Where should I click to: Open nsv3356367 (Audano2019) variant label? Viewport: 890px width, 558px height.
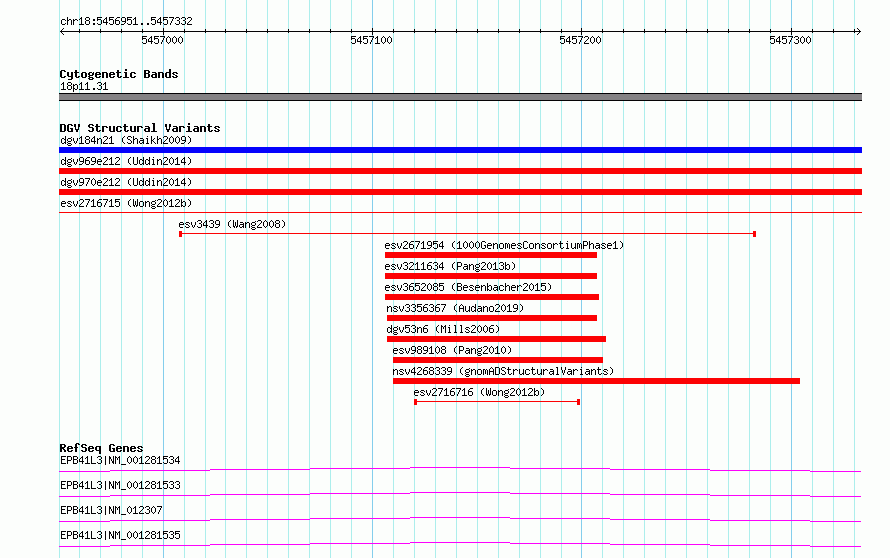pos(455,308)
